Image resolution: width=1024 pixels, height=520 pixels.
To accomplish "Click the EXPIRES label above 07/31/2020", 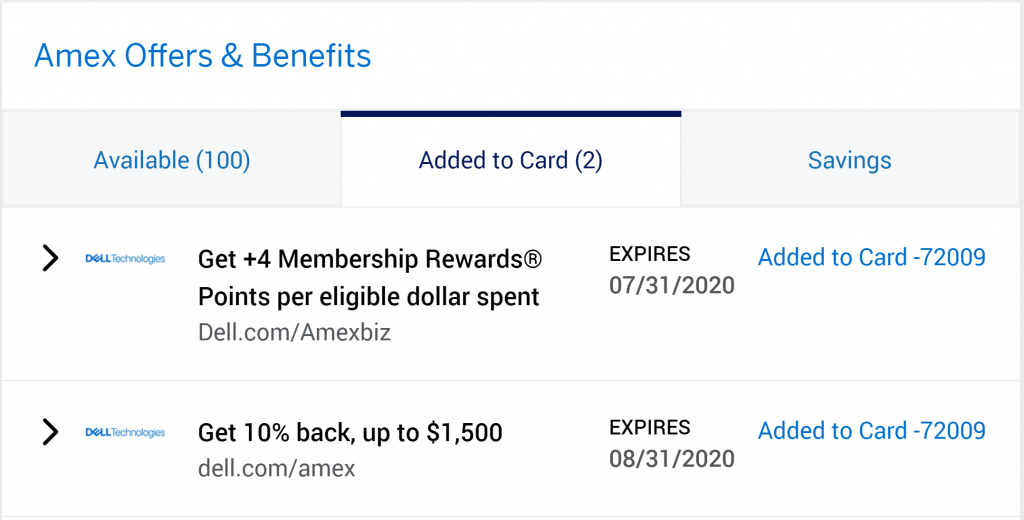I will click(x=650, y=254).
